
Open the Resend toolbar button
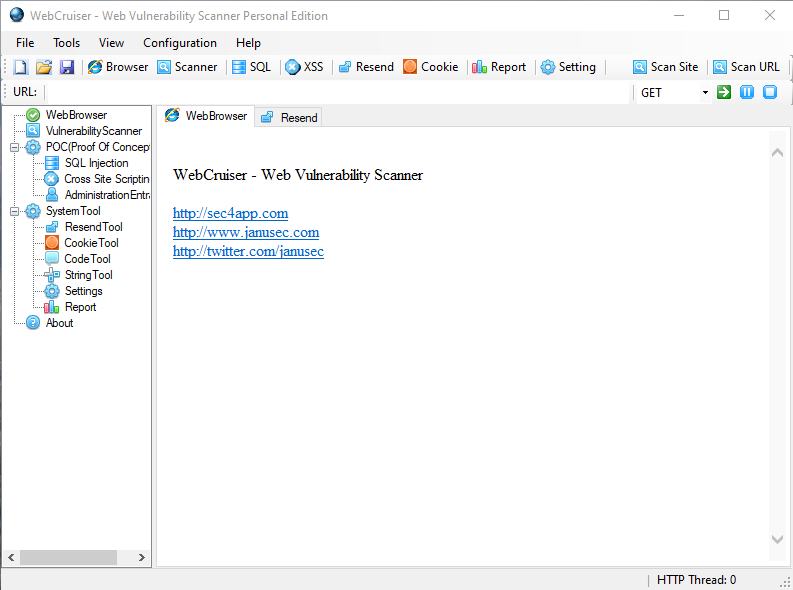click(366, 67)
